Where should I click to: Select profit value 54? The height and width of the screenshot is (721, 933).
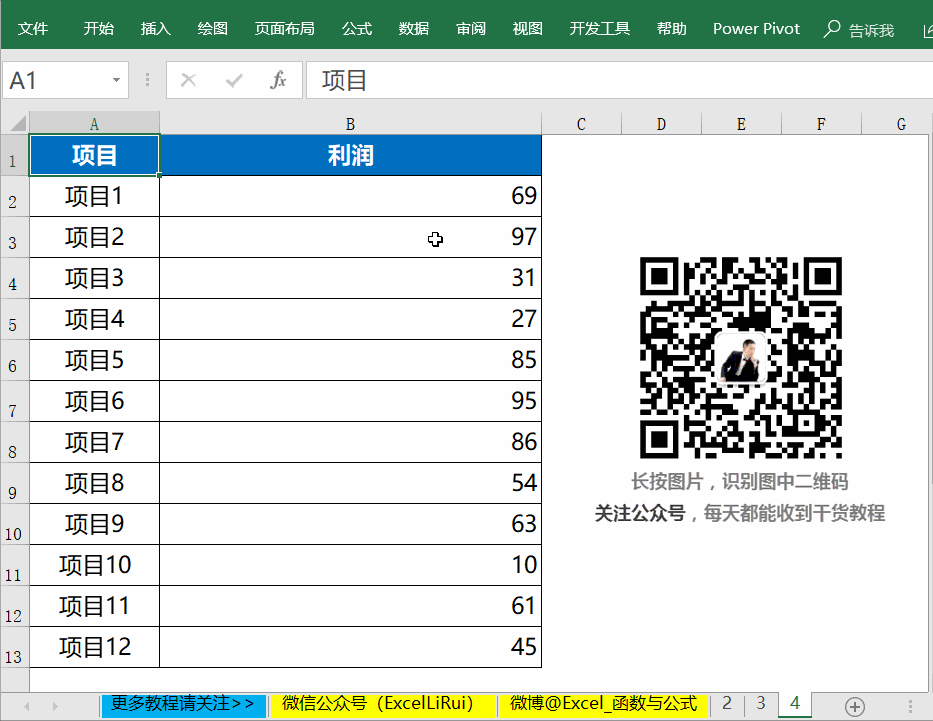tap(350, 484)
